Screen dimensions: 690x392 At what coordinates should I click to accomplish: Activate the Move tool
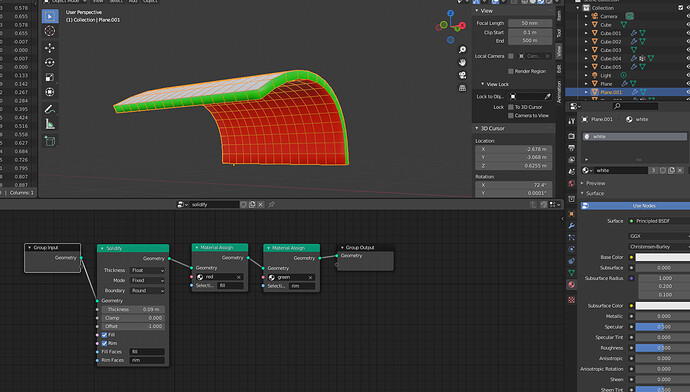[x=50, y=48]
